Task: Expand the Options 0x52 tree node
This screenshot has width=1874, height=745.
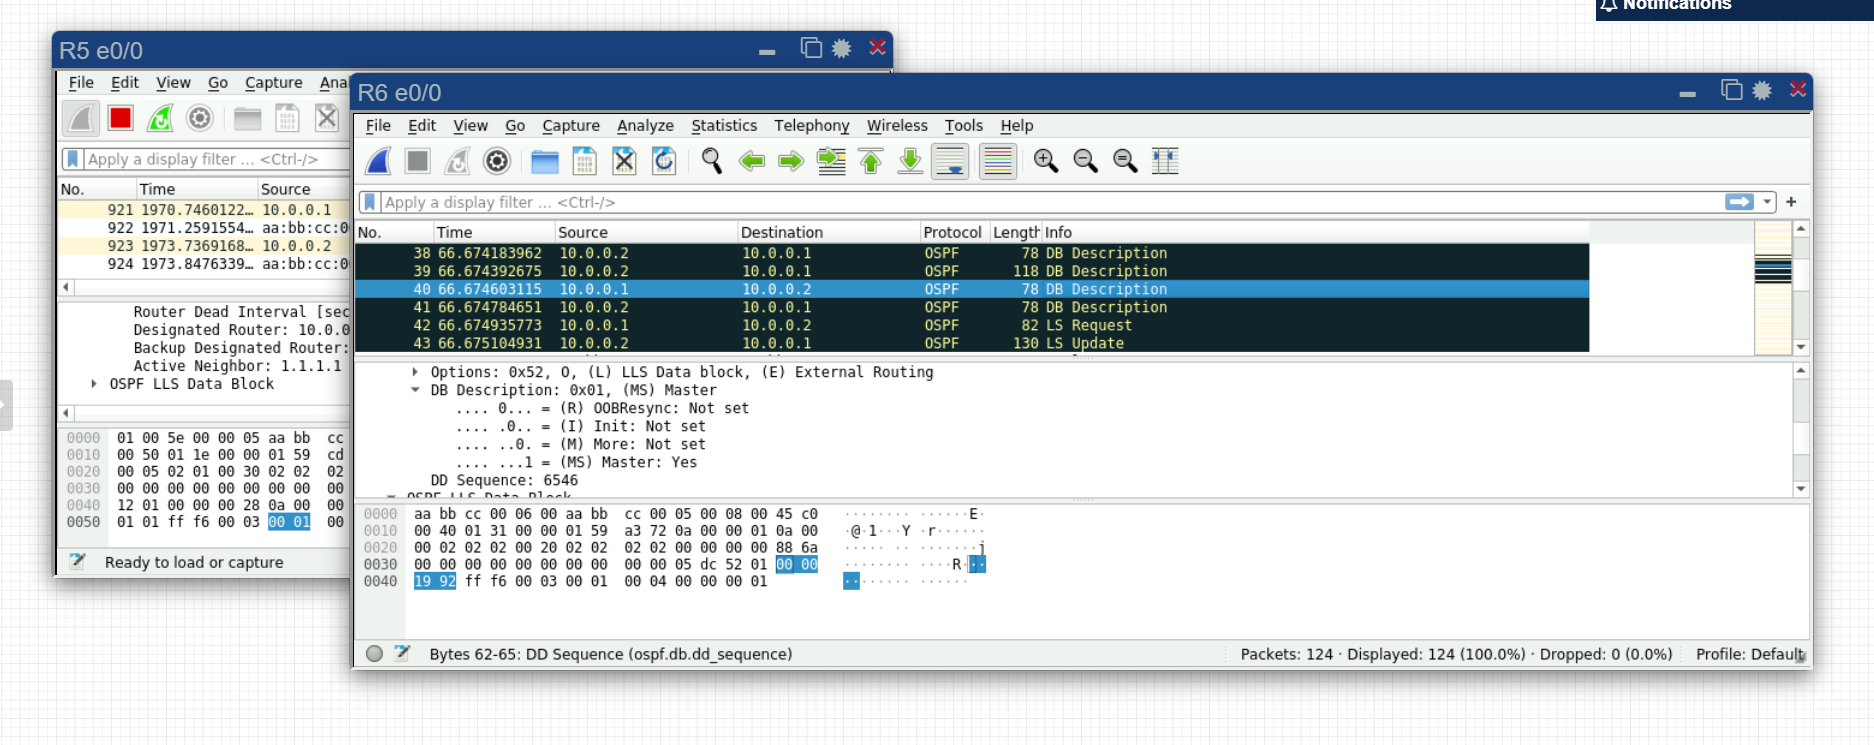Action: point(415,372)
